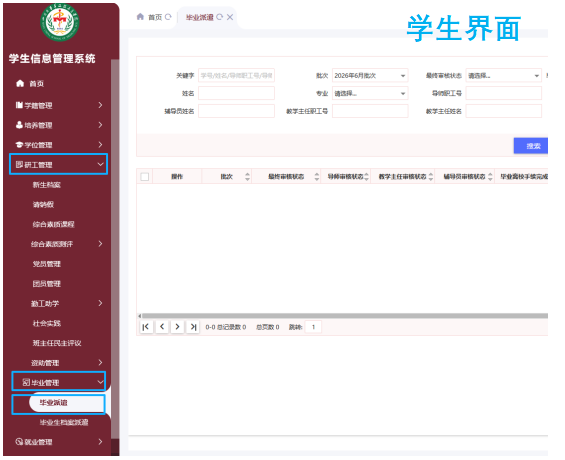Go to previous page arrow in pagination
The image size is (565, 460).
point(162,327)
